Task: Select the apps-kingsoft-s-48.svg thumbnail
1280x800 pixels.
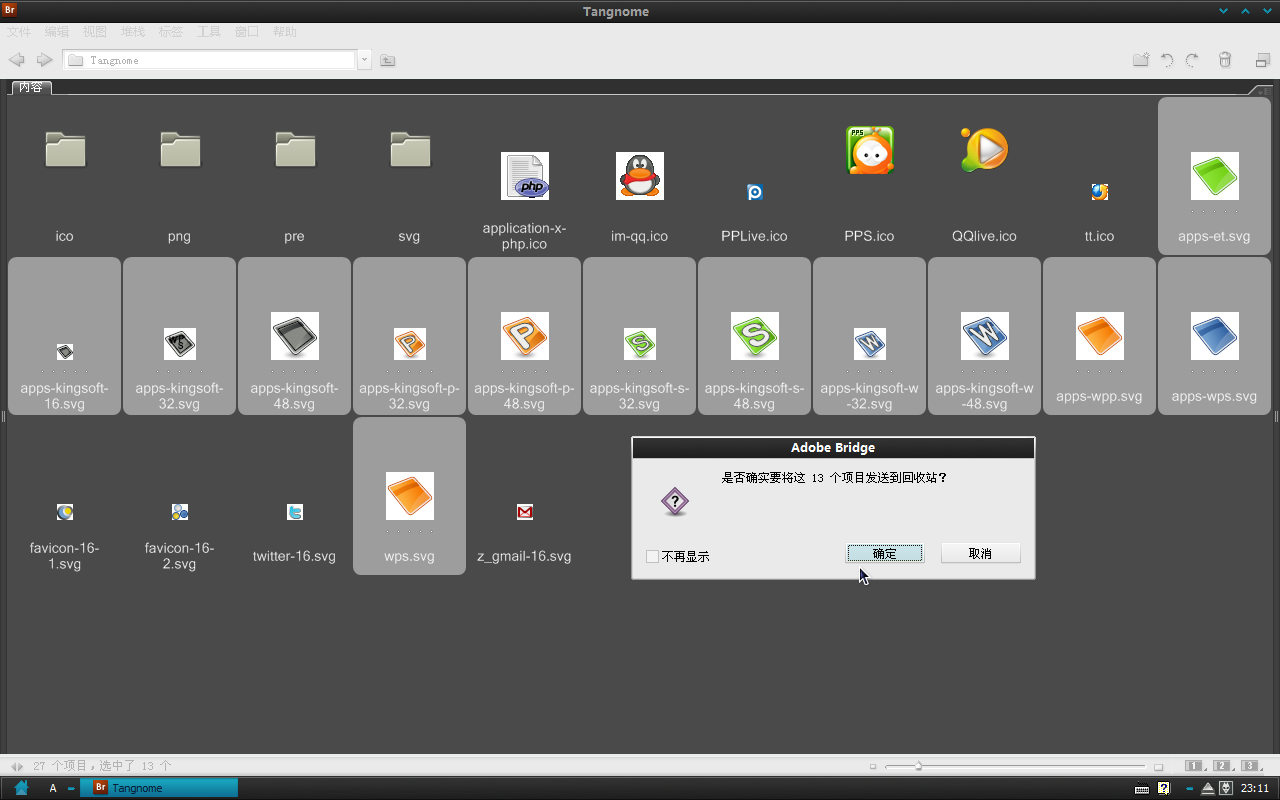Action: coord(754,336)
